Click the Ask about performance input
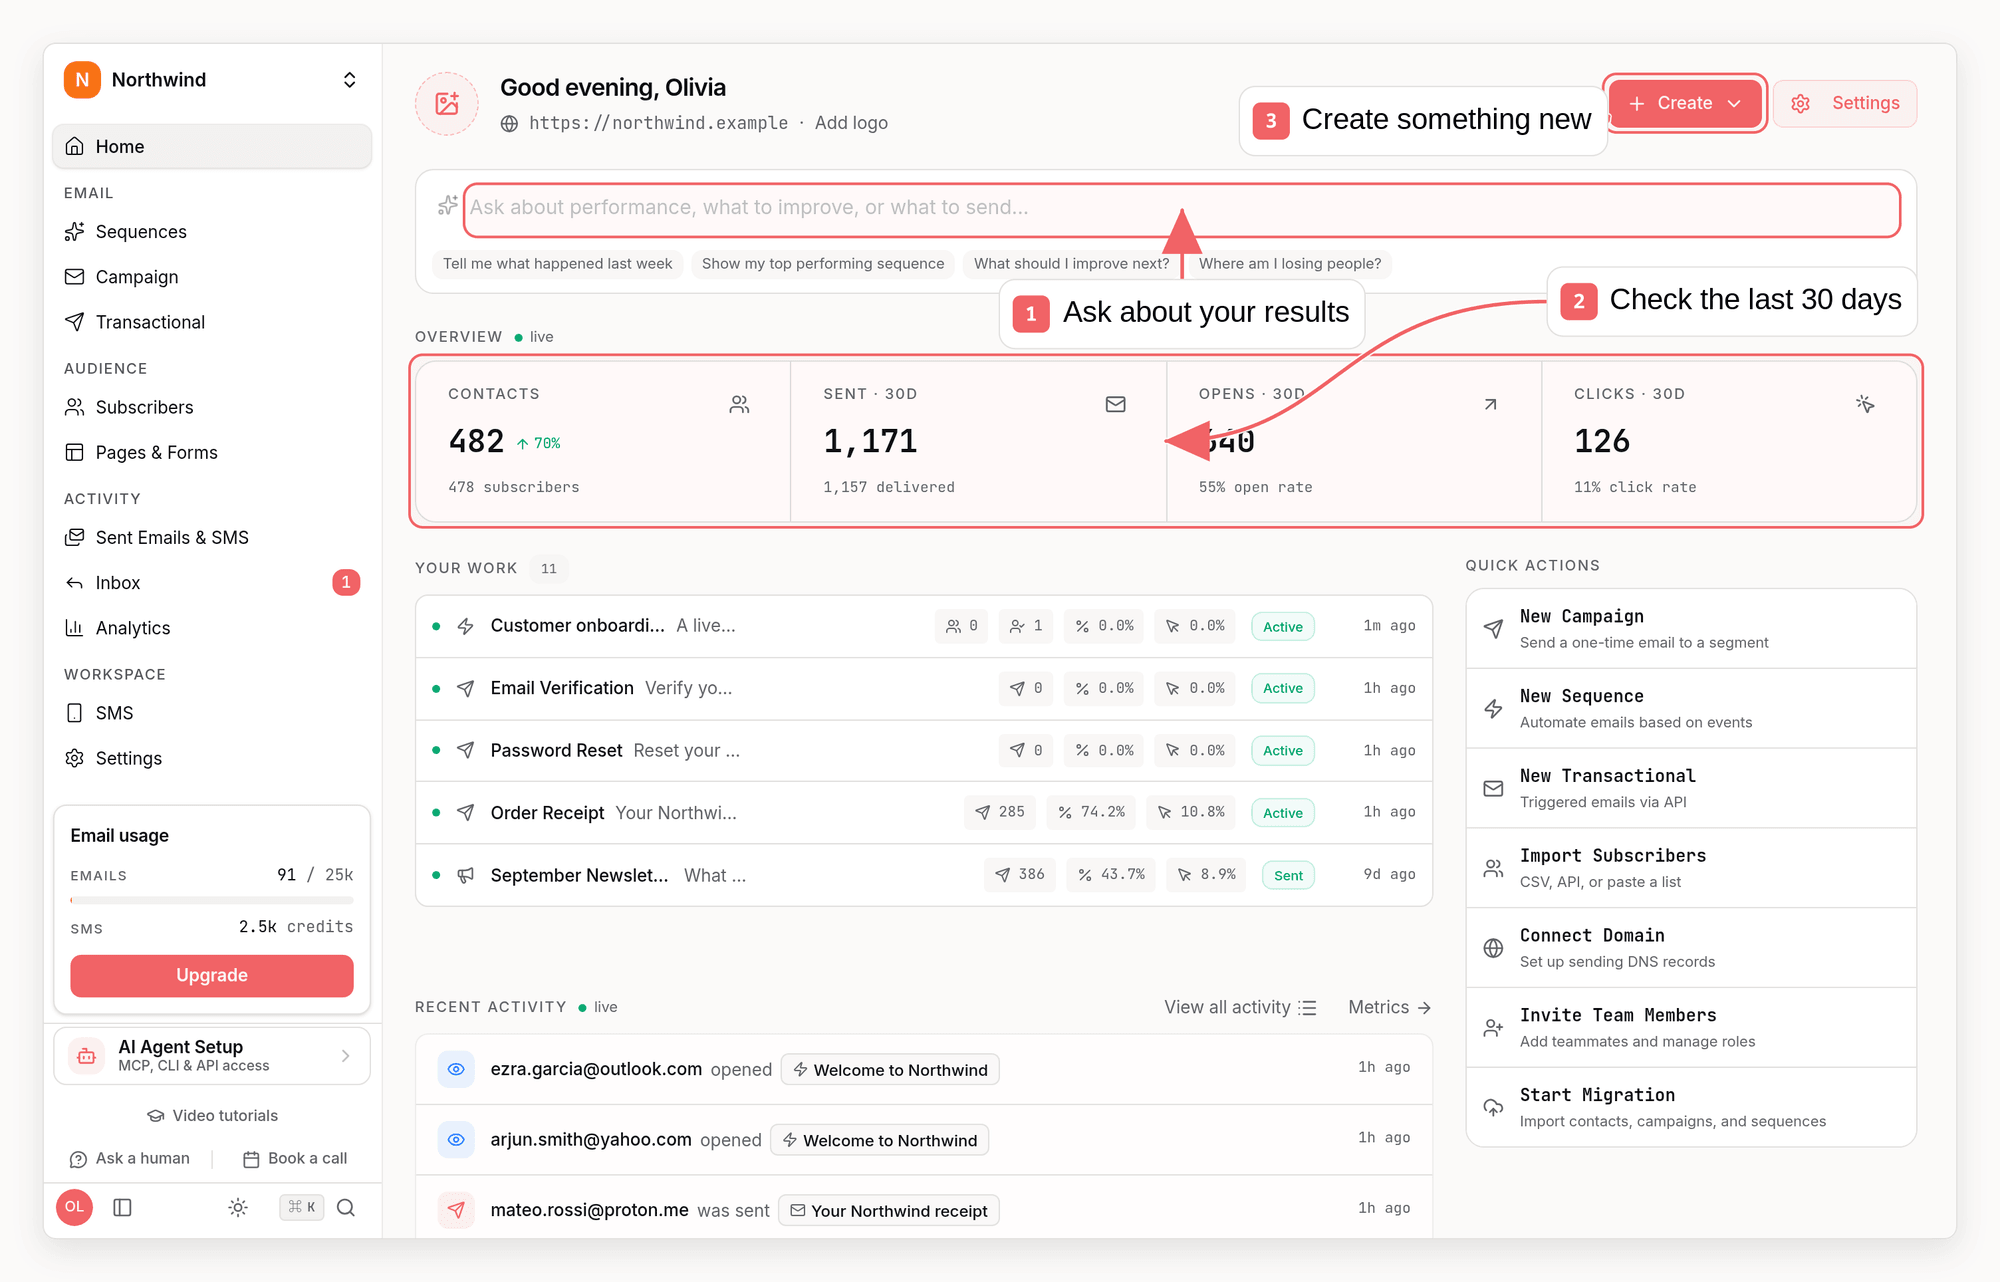Image resolution: width=2000 pixels, height=1282 pixels. (x=1181, y=208)
